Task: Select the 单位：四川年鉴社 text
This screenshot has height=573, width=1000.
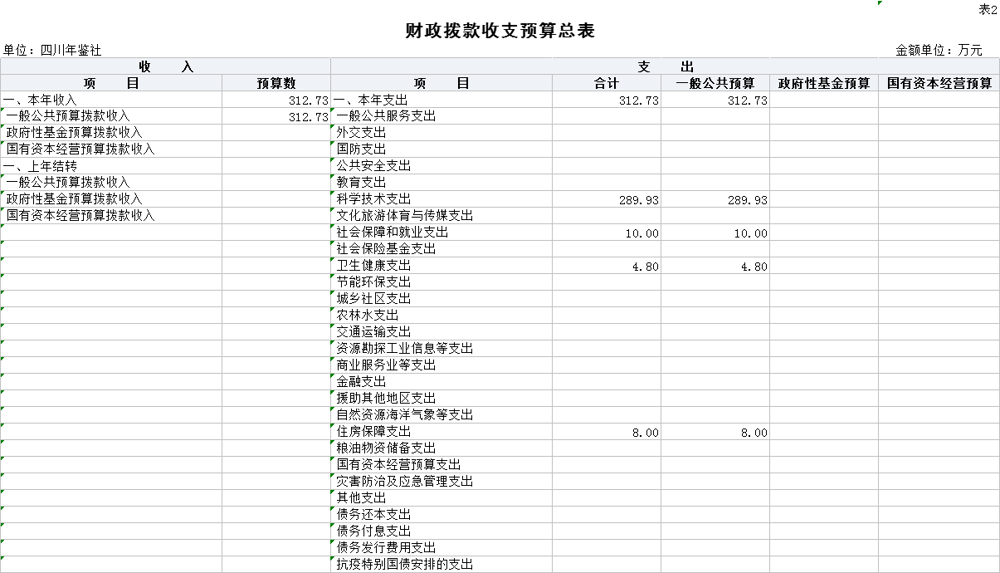Action: click(52, 50)
